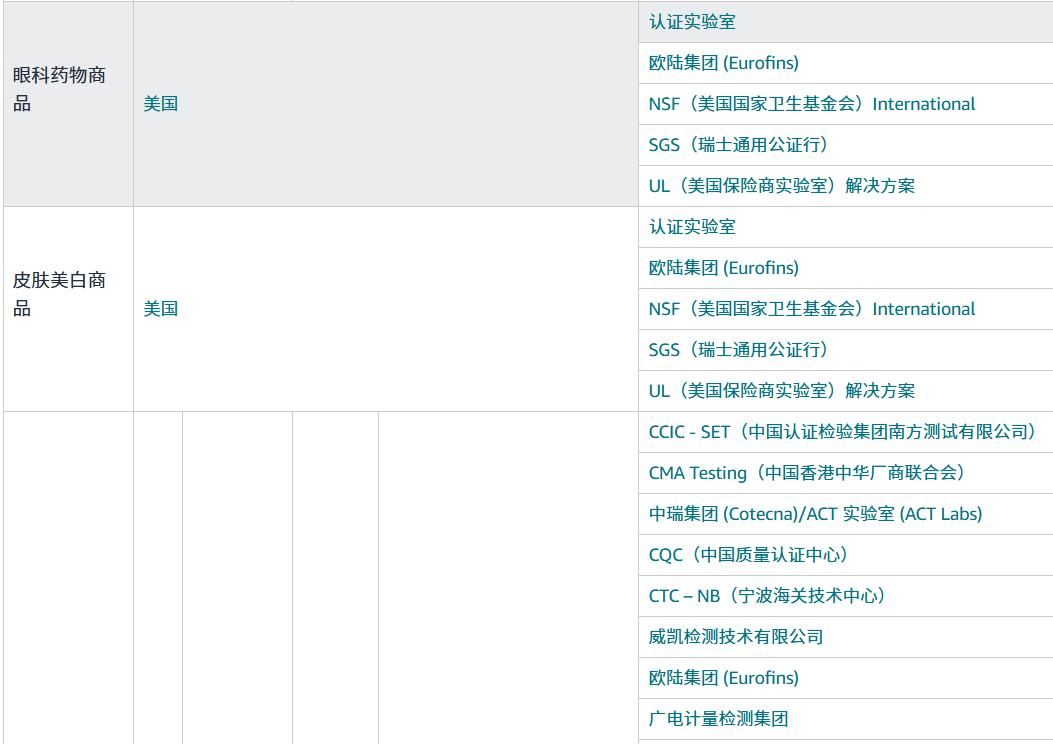Open CQC（中国质量认证中心）link

[x=748, y=555]
